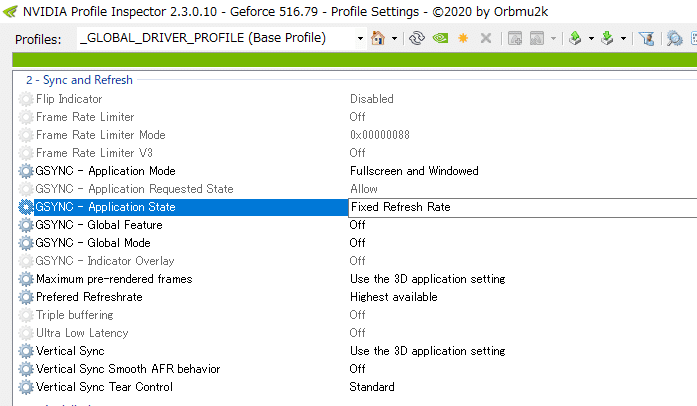
Task: Click the gear icon beside GSYNC - Global Mode
Action: tap(26, 243)
